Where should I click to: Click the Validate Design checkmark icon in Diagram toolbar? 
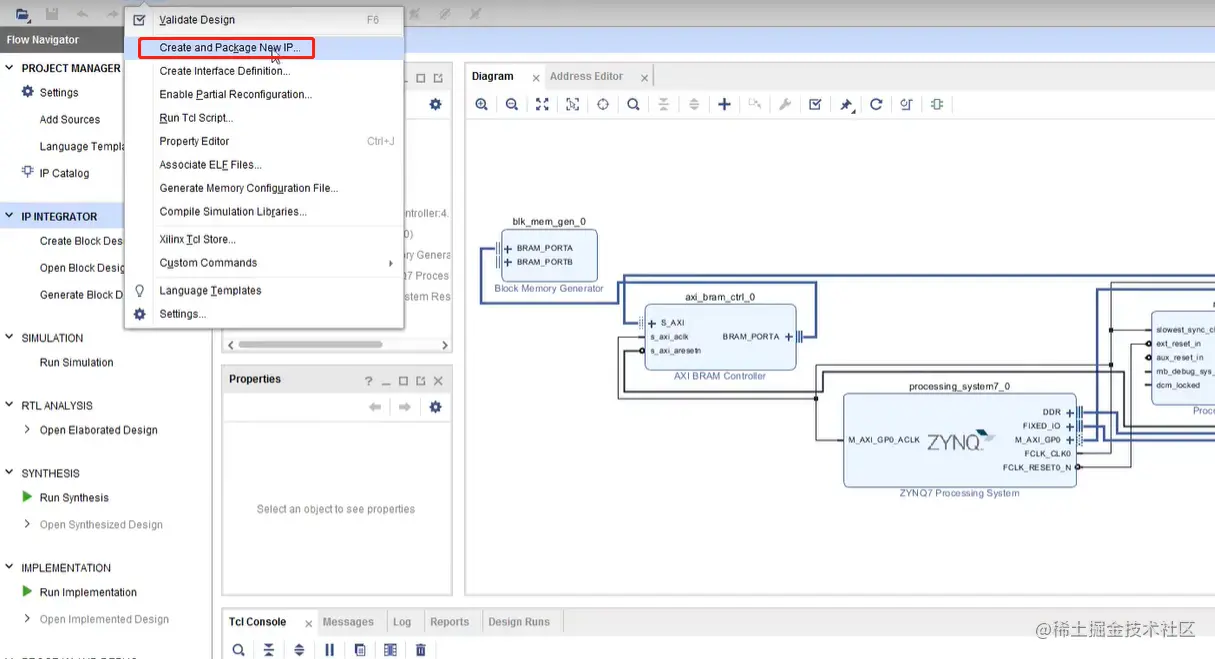point(815,104)
